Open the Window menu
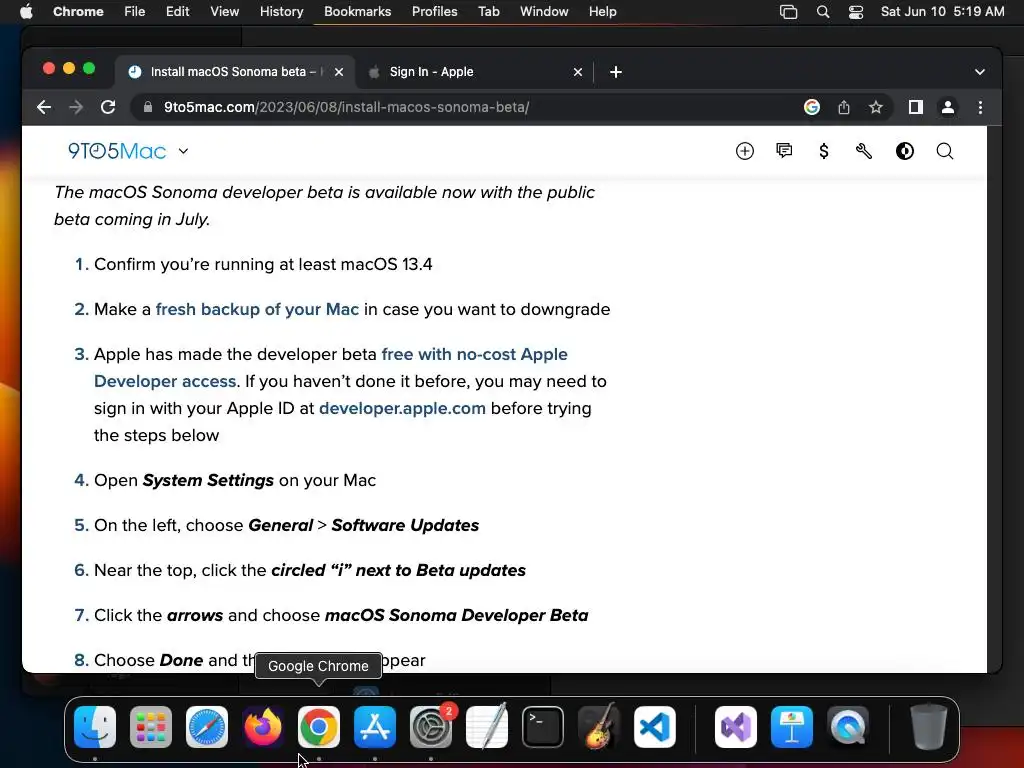 pos(544,12)
